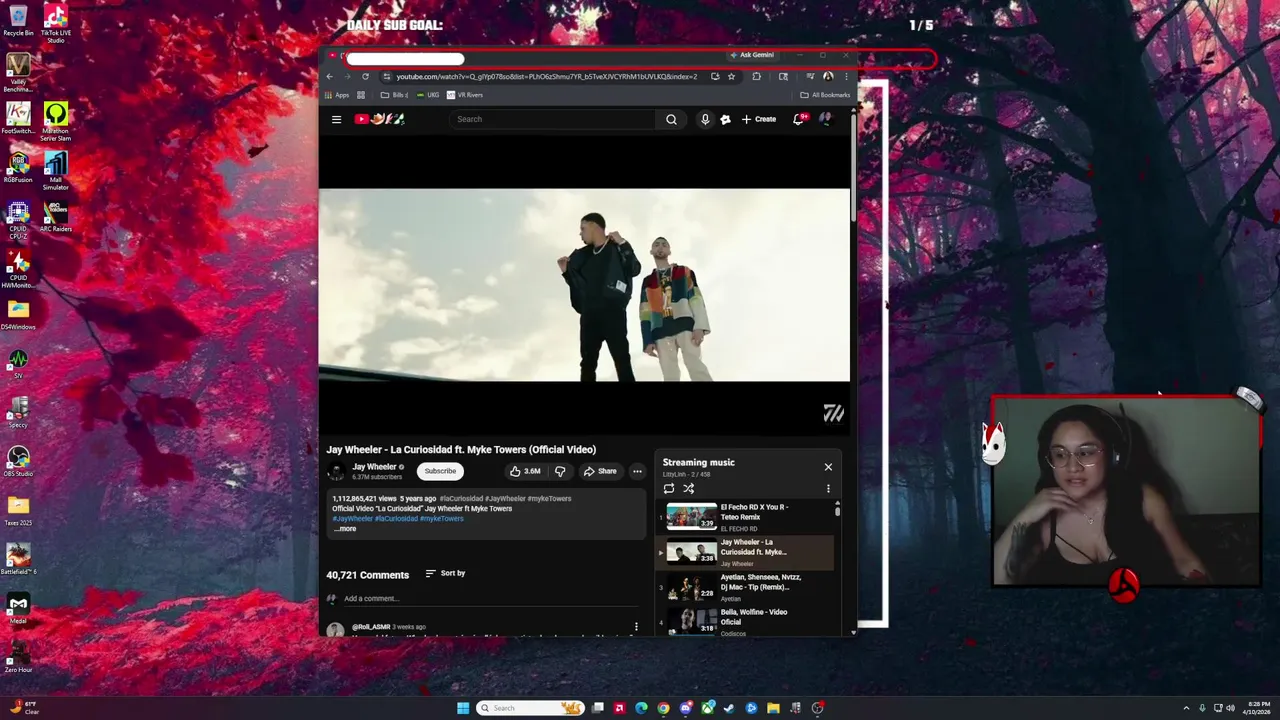The width and height of the screenshot is (1280, 720).
Task: Click the taskbar Search box
Action: [x=530, y=708]
